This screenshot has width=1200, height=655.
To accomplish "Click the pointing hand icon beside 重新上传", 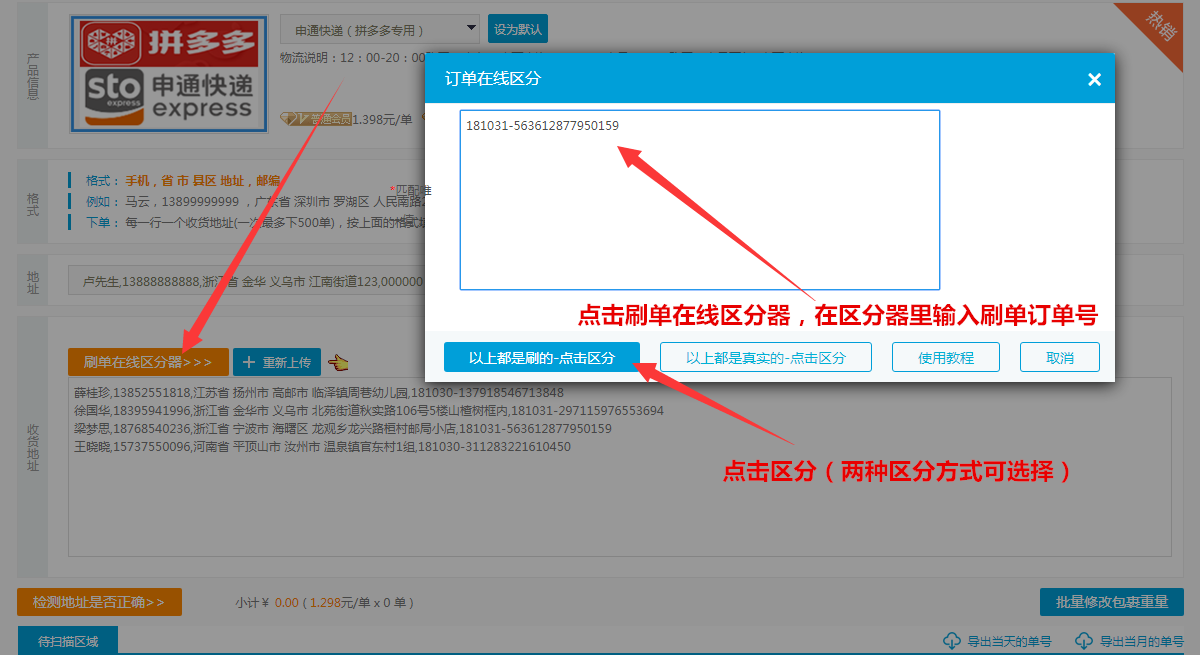I will click(338, 362).
